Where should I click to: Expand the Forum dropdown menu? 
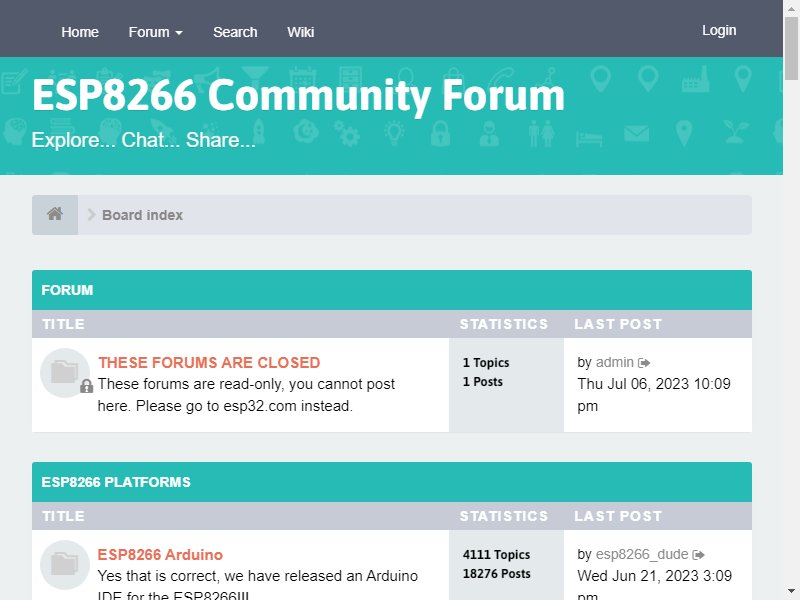pyautogui.click(x=156, y=32)
